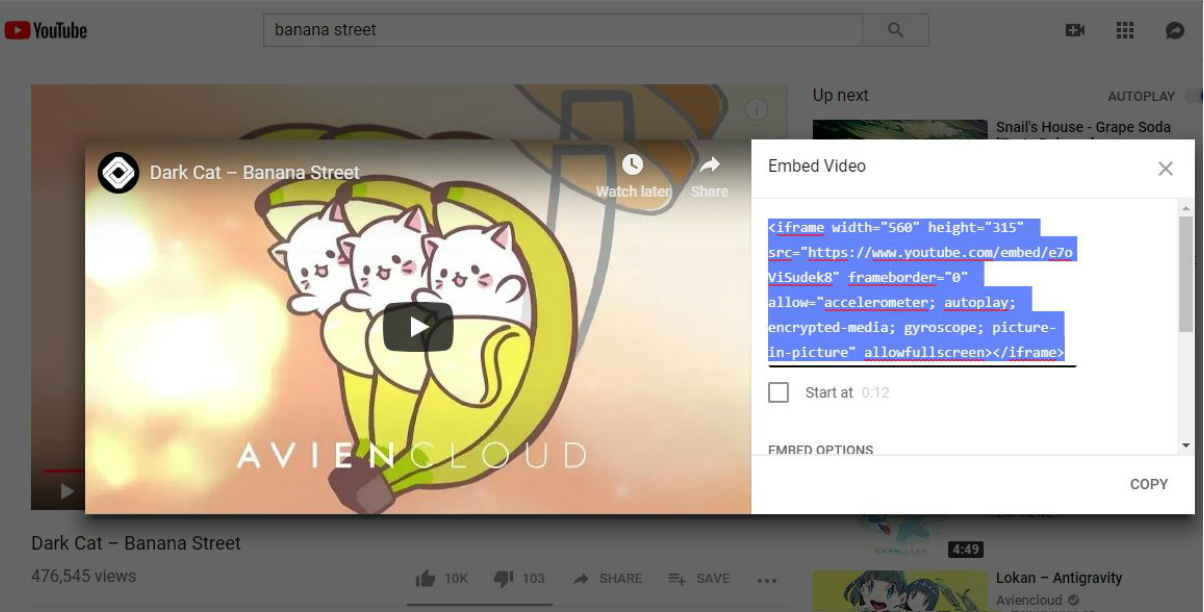Click the background video red progress bar
Screen dimensions: 1204x612
click(x=63, y=470)
